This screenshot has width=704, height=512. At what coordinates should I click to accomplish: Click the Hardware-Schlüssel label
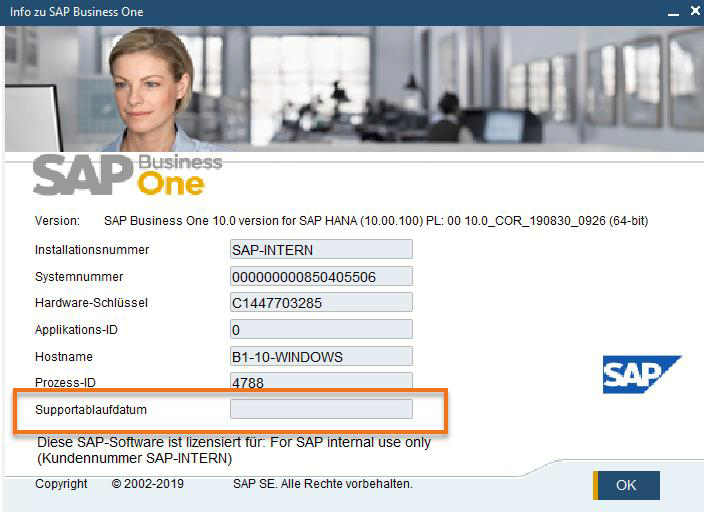click(x=91, y=303)
